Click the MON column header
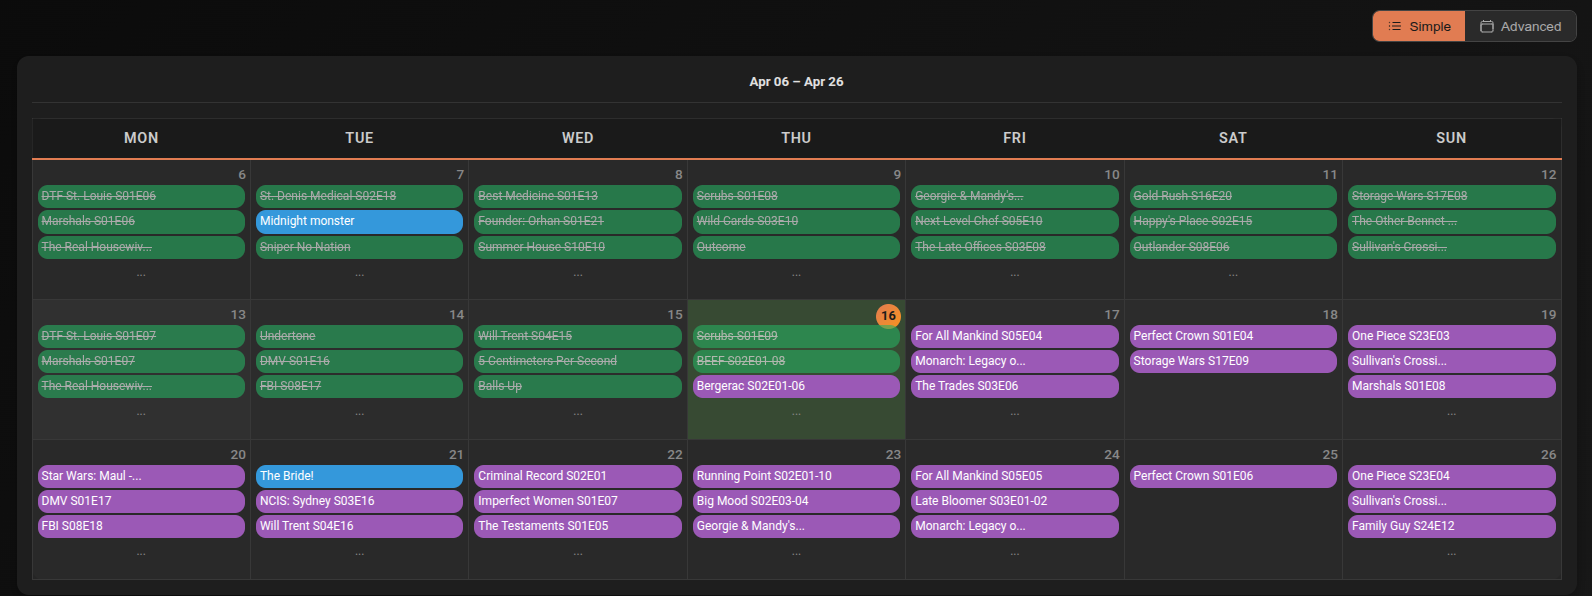This screenshot has width=1592, height=596. [x=141, y=138]
